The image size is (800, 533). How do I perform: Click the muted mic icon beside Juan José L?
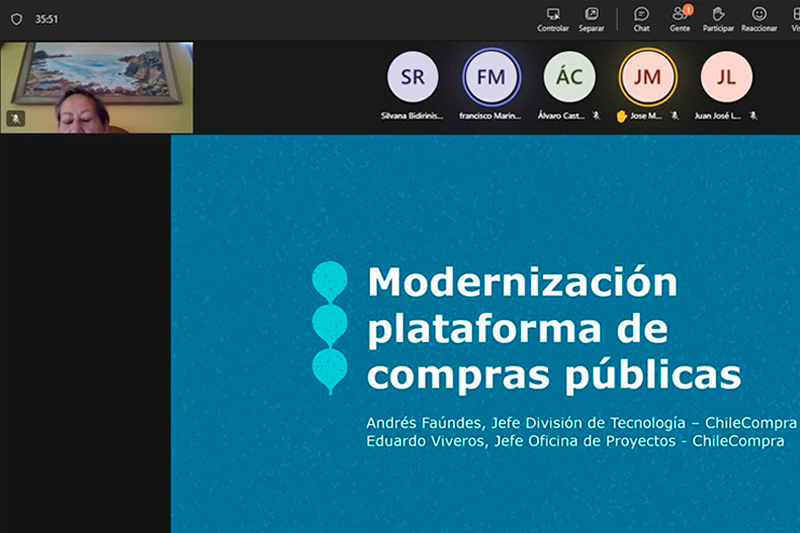(753, 116)
